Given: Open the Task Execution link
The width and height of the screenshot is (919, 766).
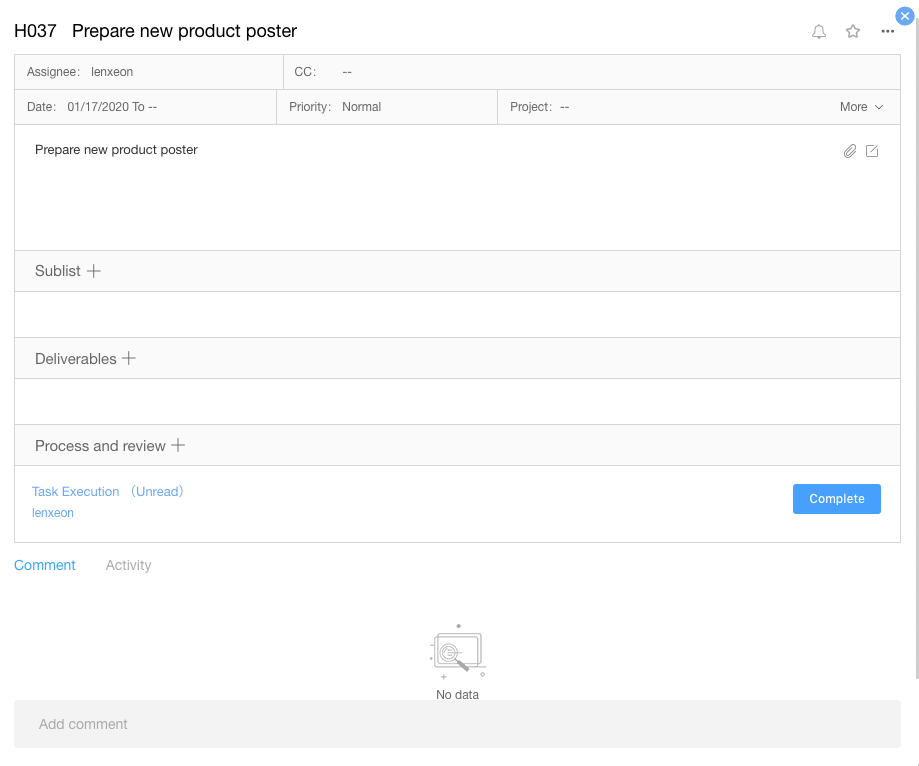Looking at the screenshot, I should click(x=76, y=492).
